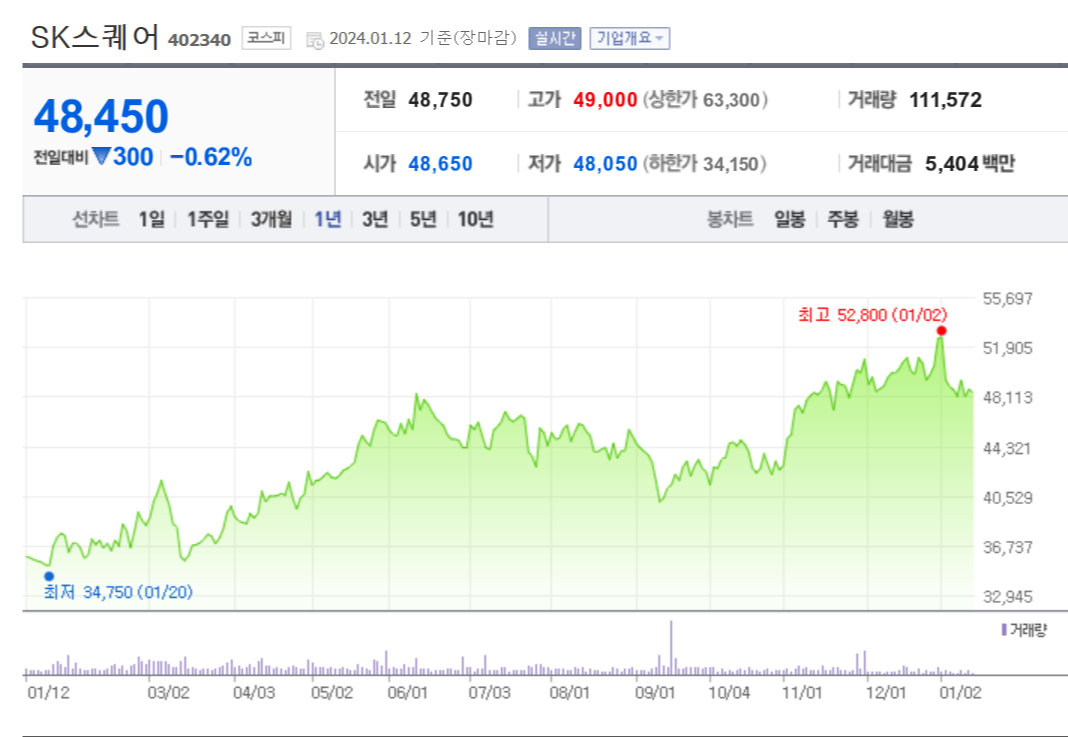Click the 저가 value 48,050

pos(605,164)
